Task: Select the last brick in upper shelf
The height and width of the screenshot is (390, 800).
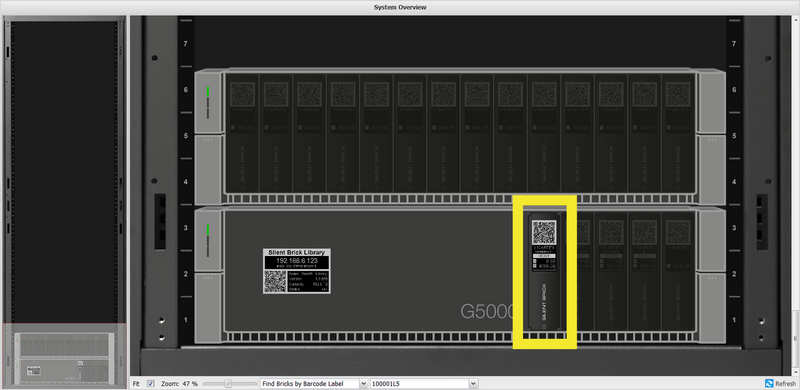Action: pyautogui.click(x=679, y=134)
